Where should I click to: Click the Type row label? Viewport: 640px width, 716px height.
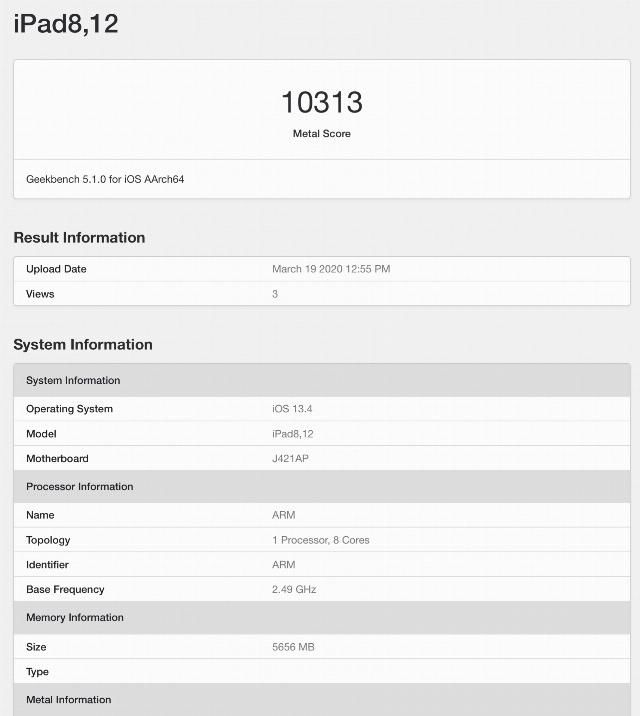tap(37, 672)
